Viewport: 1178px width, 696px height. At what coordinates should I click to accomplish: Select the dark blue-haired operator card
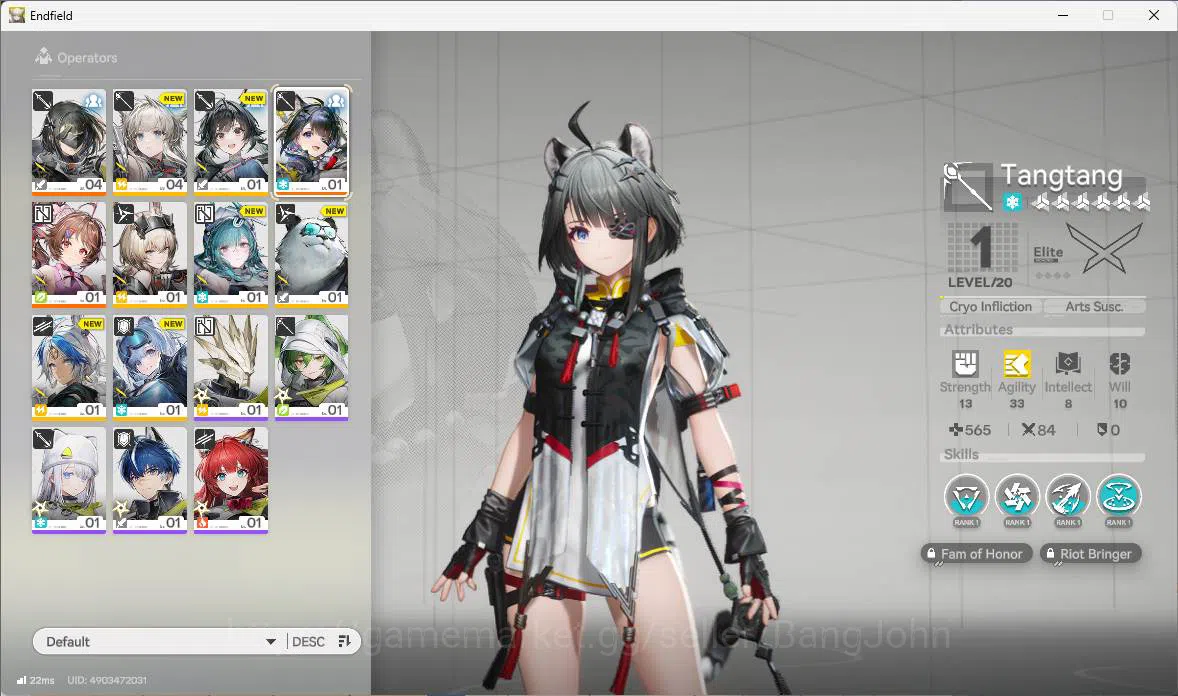tap(150, 480)
